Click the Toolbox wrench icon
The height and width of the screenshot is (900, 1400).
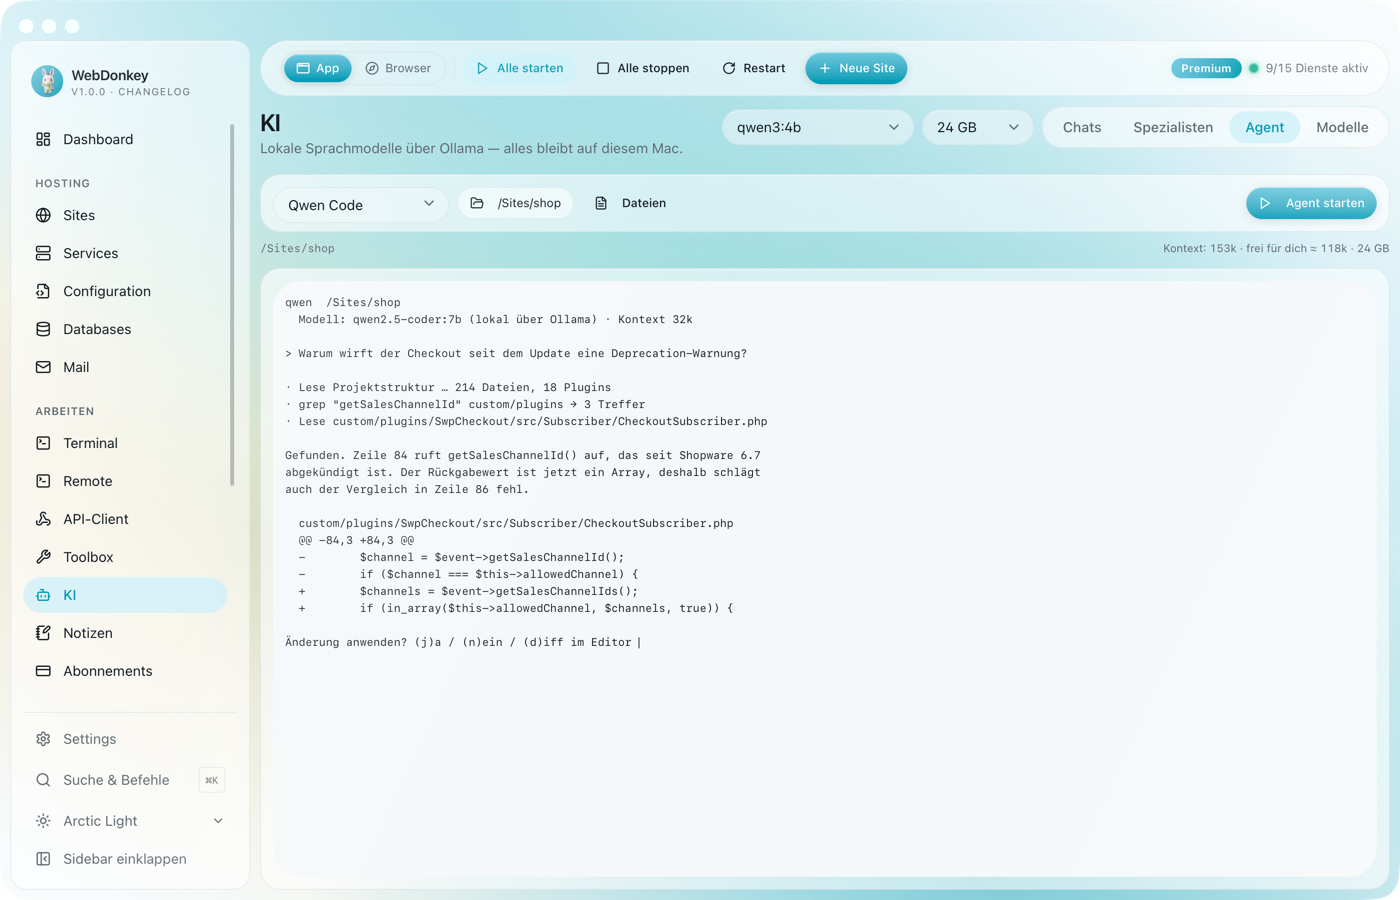click(x=43, y=557)
